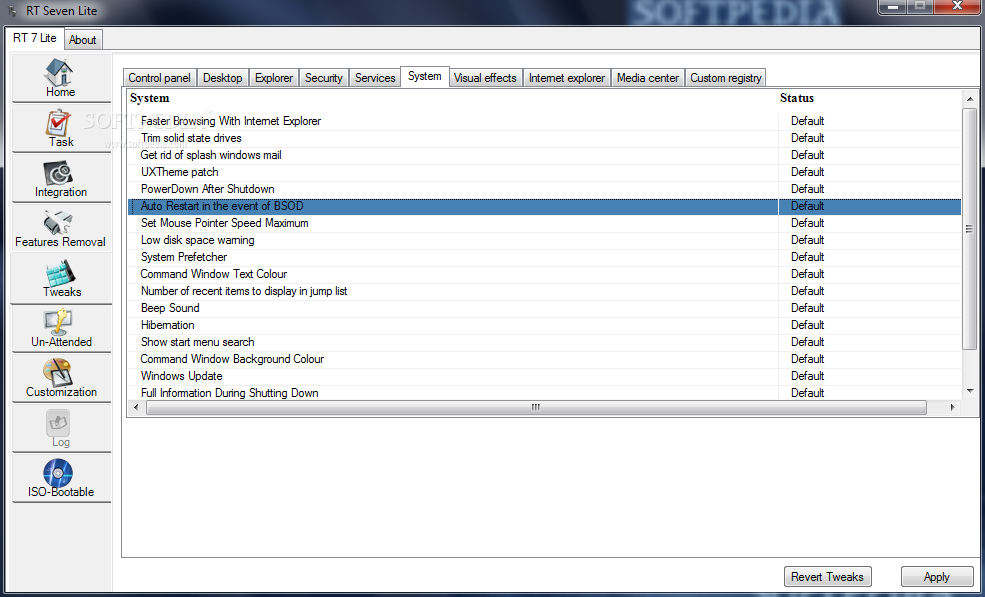The height and width of the screenshot is (597, 985).
Task: Open the Services tweaks tab
Action: point(375,78)
